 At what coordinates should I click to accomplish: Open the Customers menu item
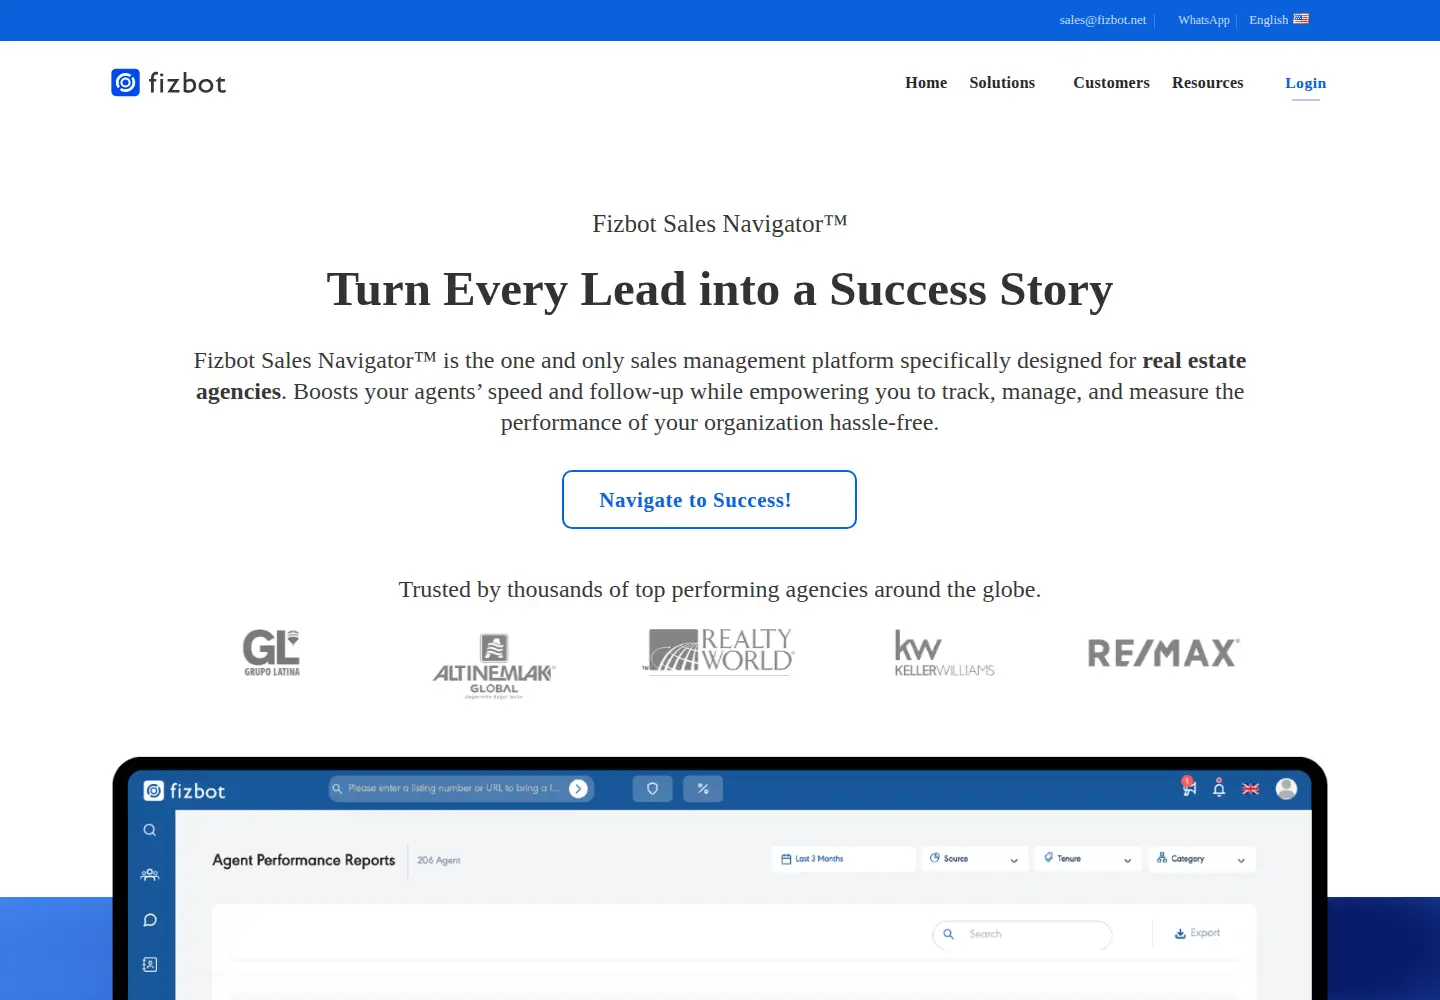[1111, 83]
